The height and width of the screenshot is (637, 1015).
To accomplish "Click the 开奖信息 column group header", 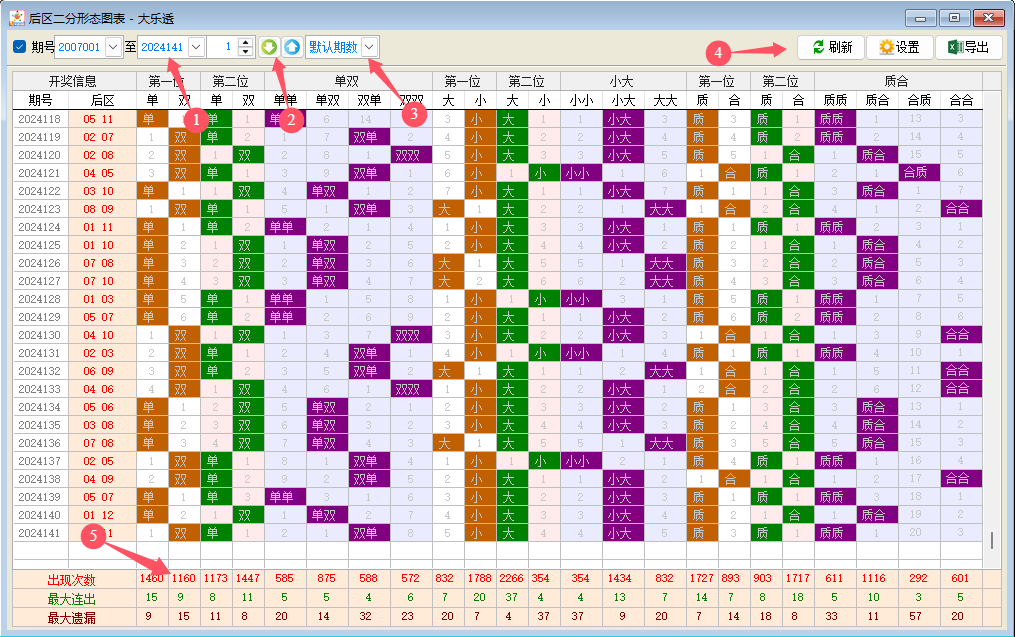I will pyautogui.click(x=72, y=82).
